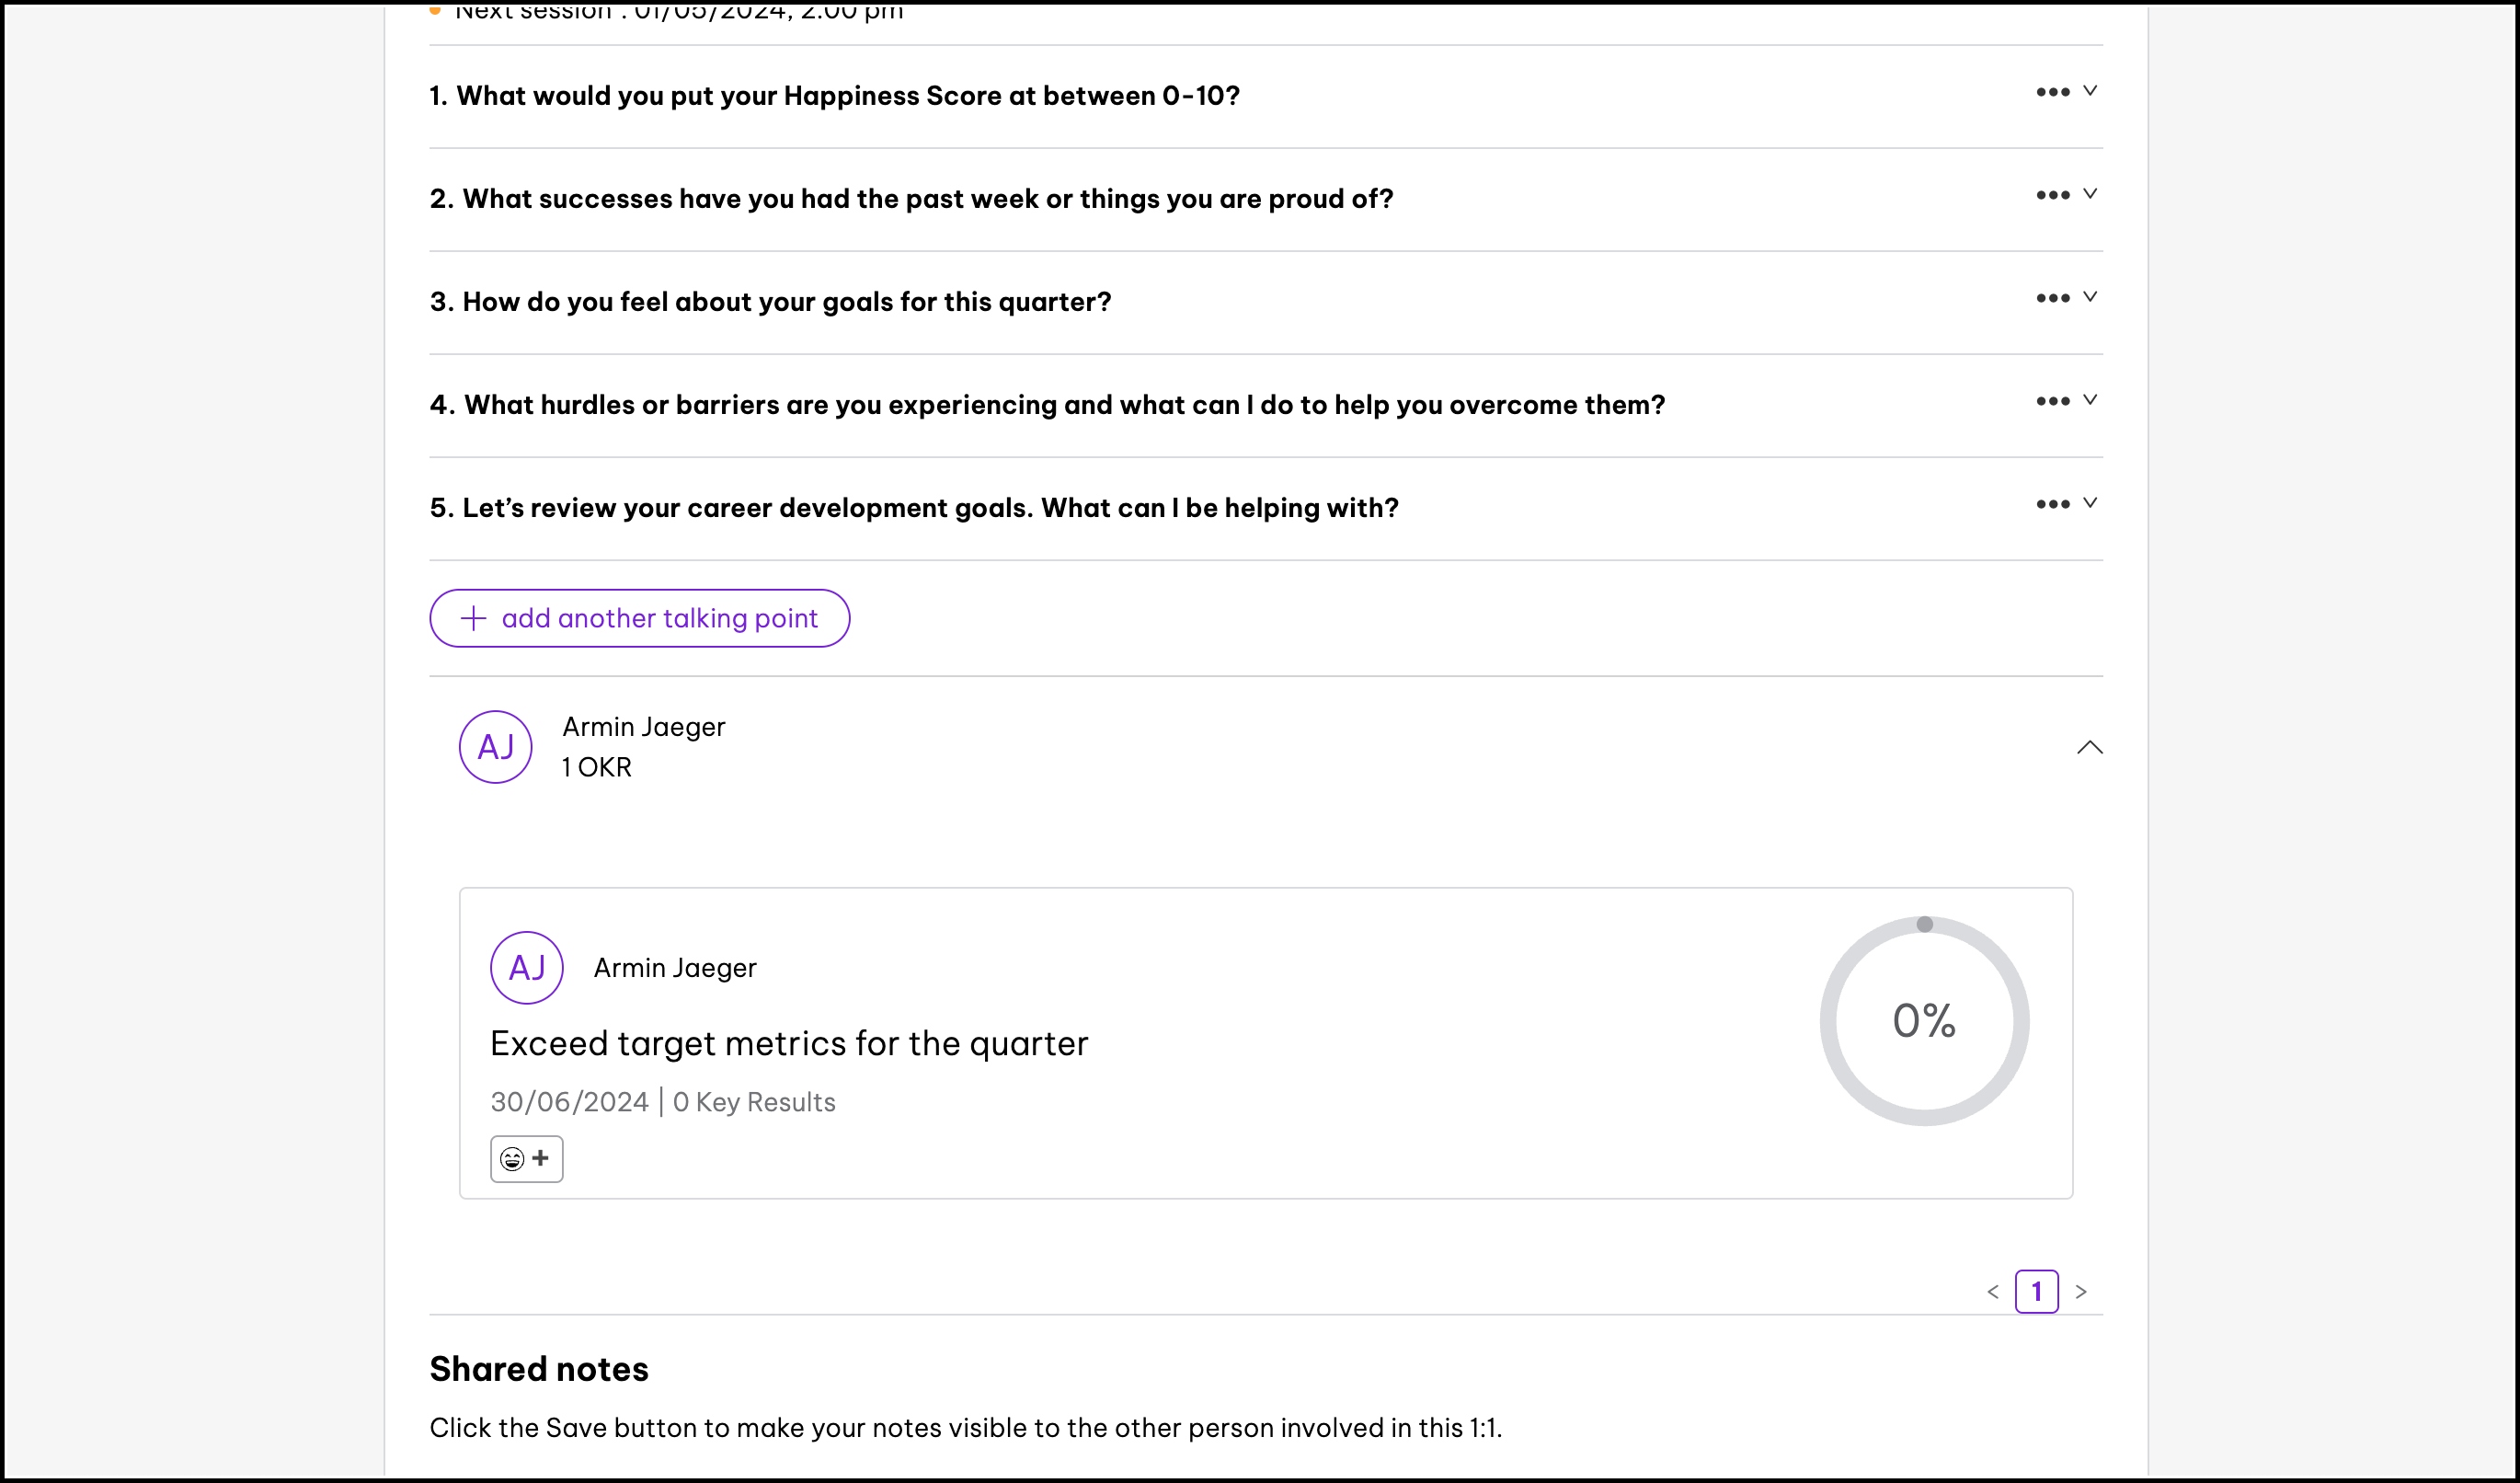Open three-dots menu for hurdles question
Image resolution: width=2520 pixels, height=1483 pixels.
[x=2052, y=401]
